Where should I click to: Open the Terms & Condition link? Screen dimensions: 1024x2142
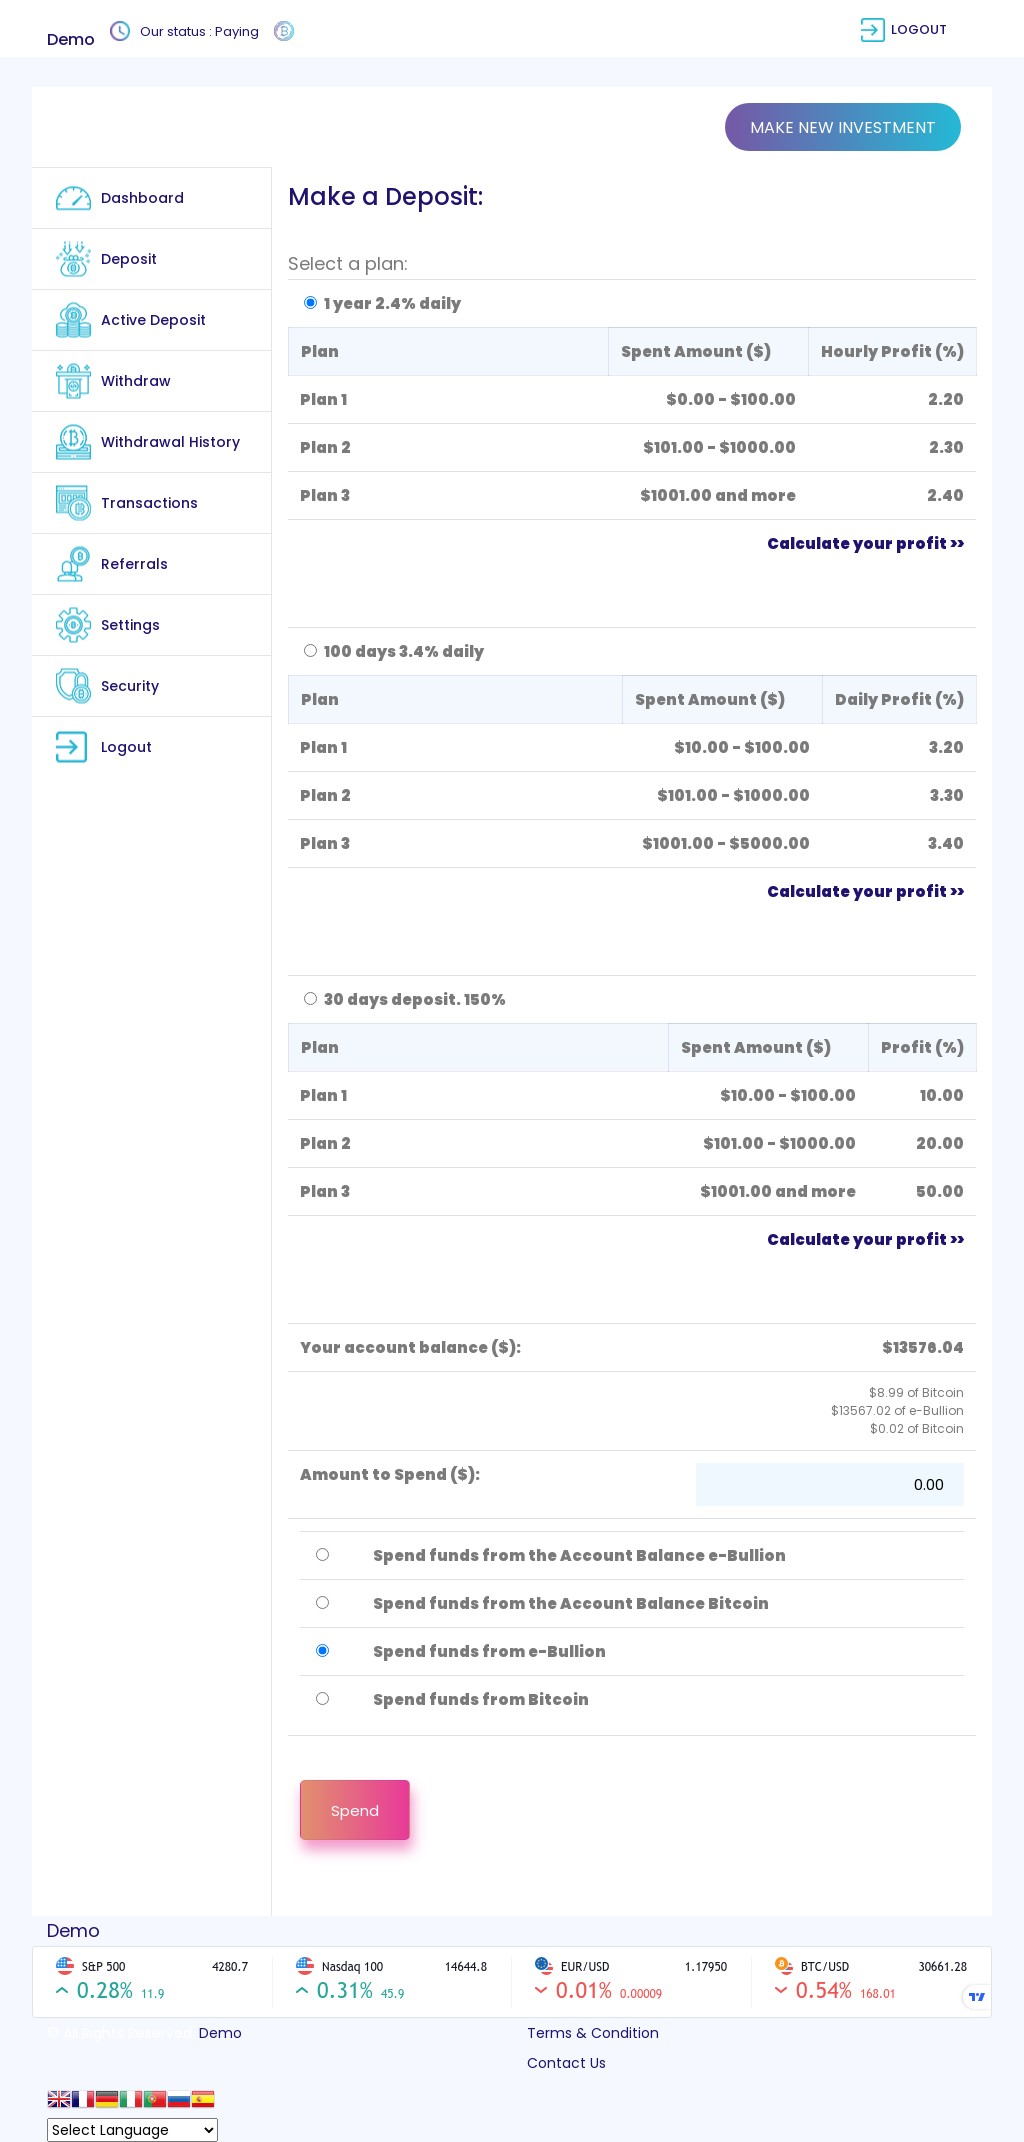click(592, 2033)
